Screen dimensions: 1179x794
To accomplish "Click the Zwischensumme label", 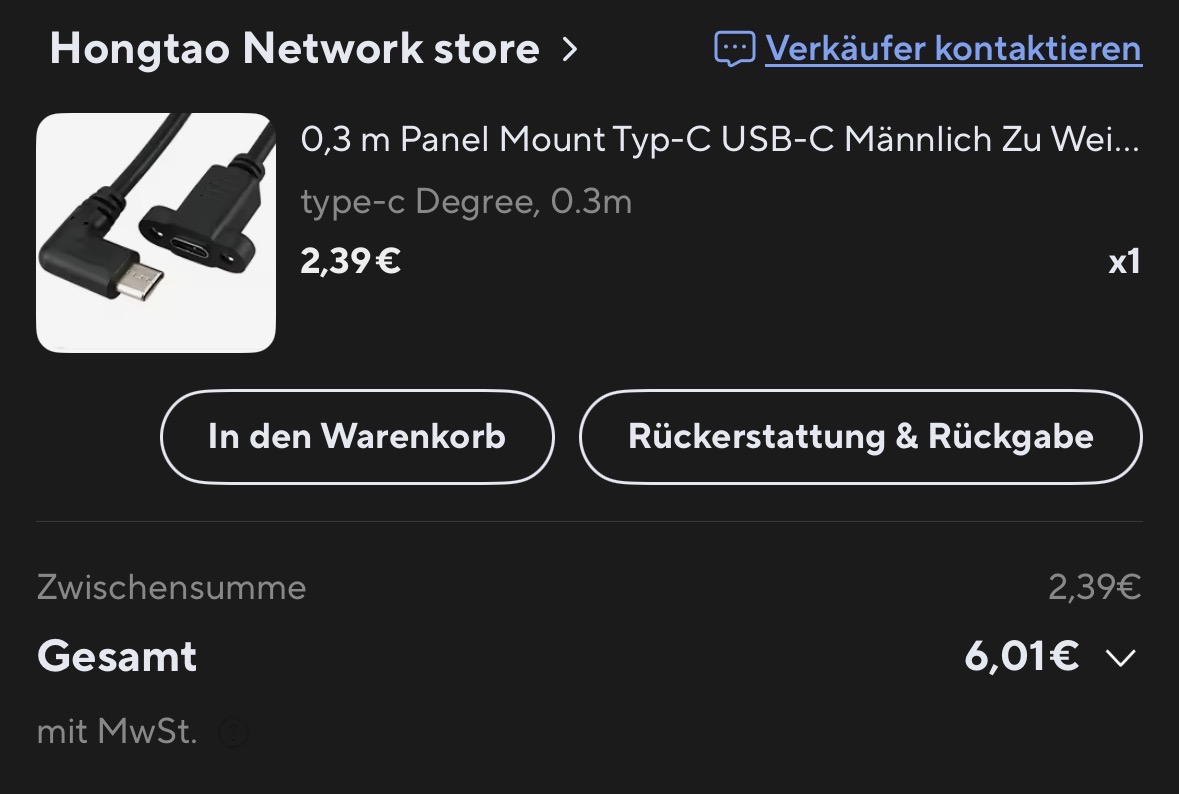I will 171,587.
